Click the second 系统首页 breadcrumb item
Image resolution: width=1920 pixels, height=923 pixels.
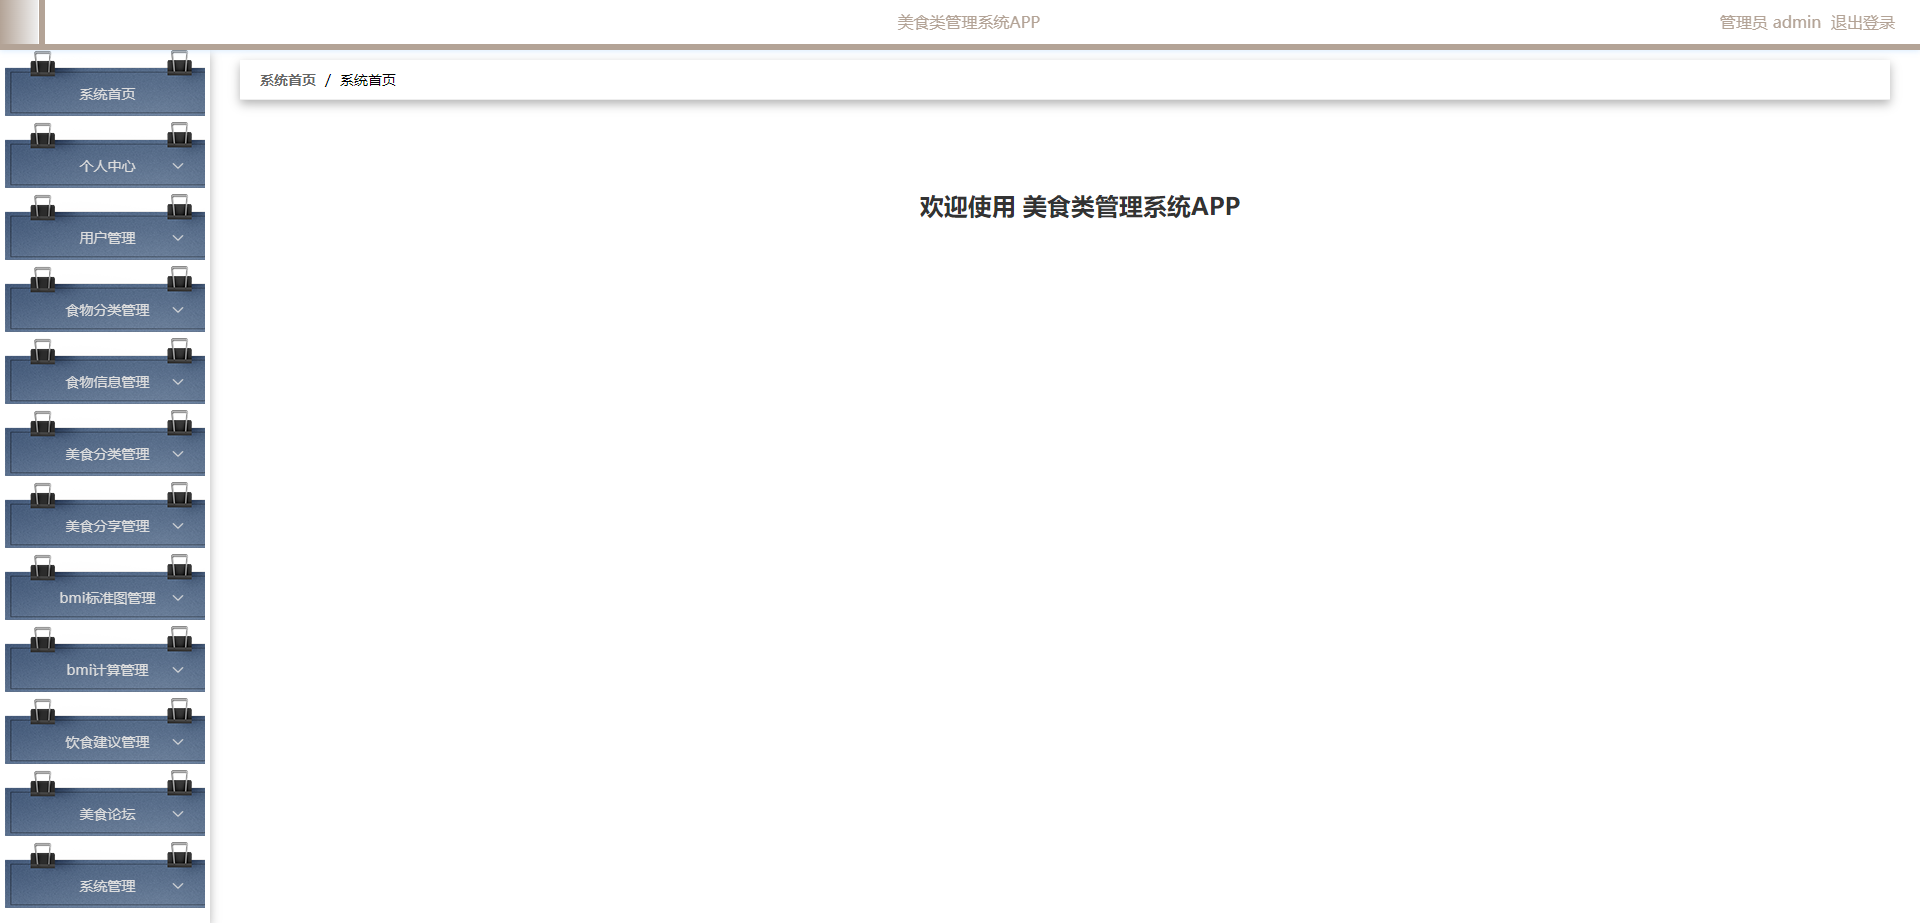pos(367,79)
